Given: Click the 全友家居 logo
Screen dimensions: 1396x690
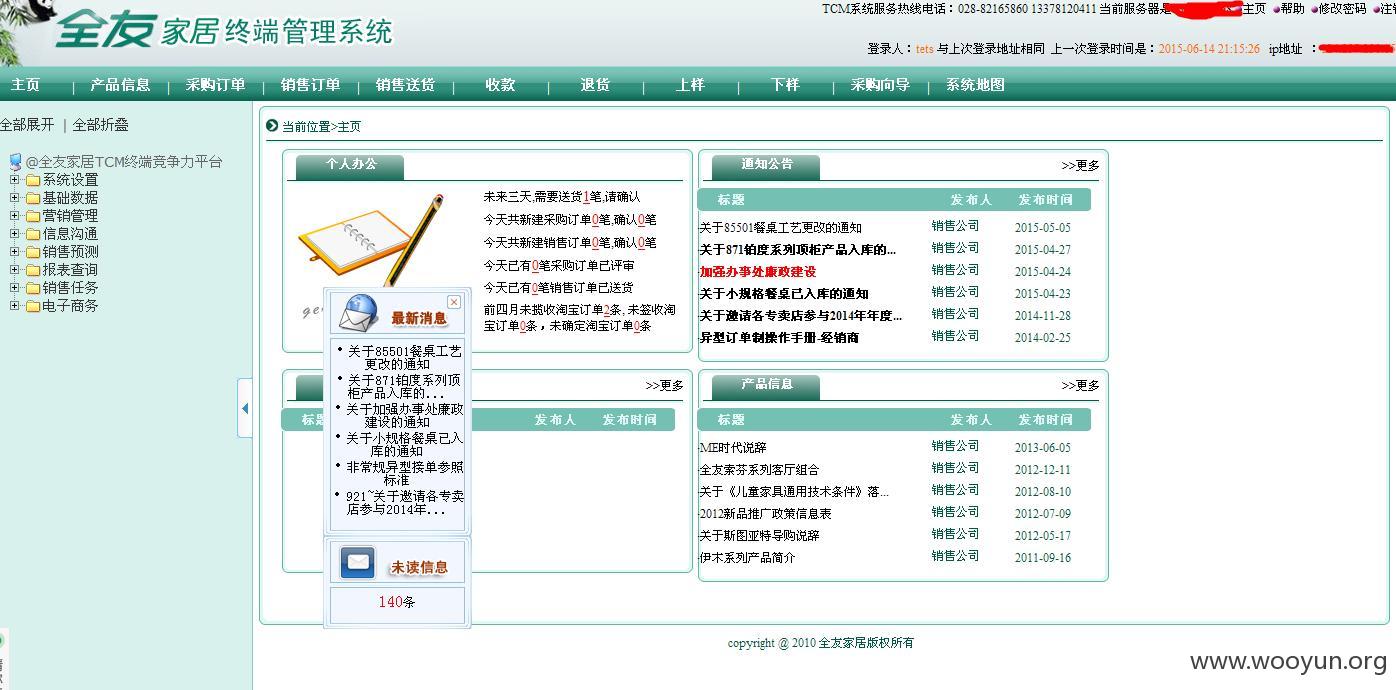Looking at the screenshot, I should 224,31.
